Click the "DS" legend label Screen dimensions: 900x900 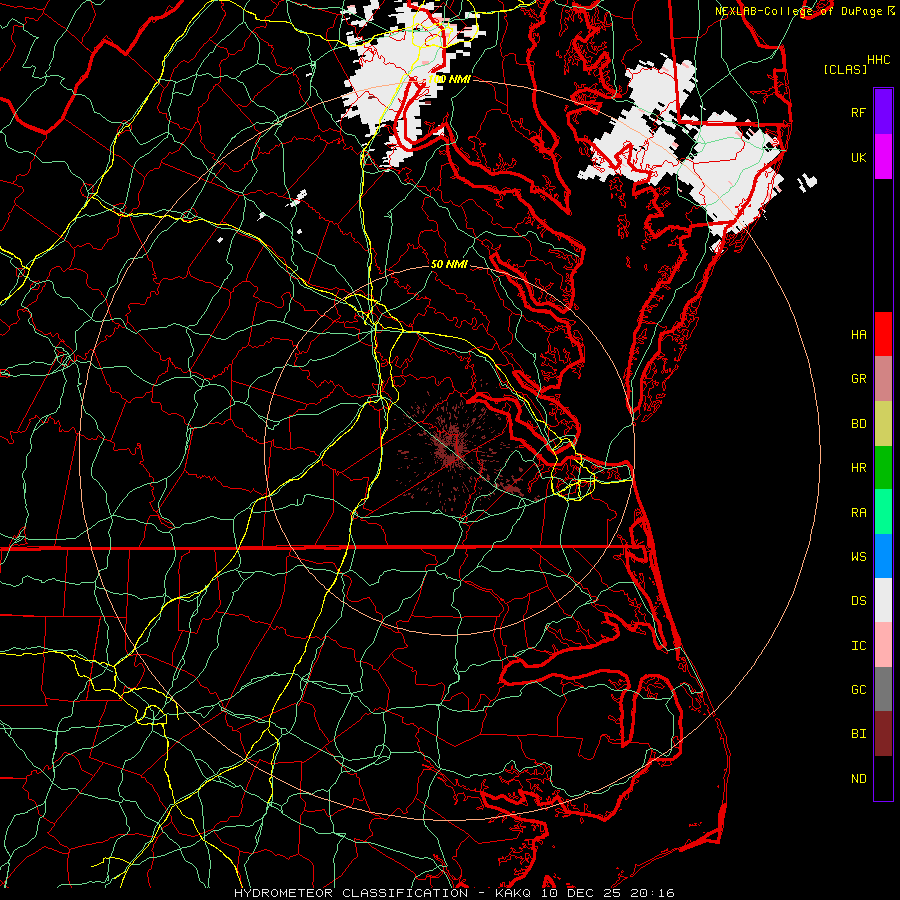click(859, 600)
